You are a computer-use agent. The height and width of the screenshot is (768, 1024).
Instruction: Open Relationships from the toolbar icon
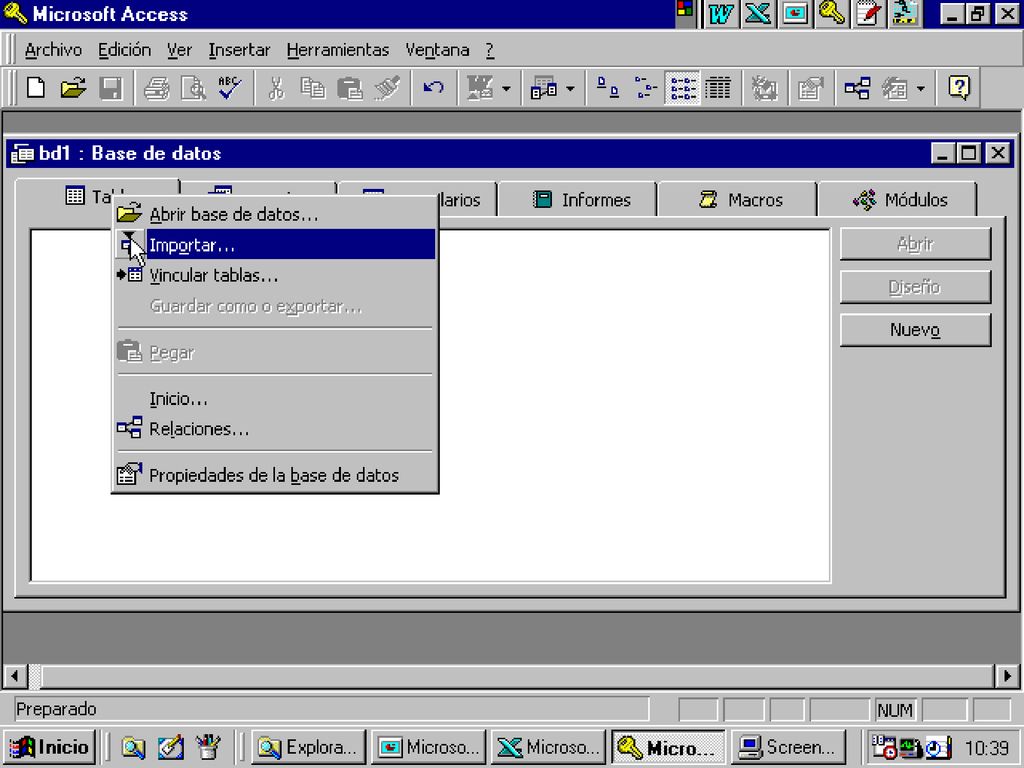[x=857, y=88]
